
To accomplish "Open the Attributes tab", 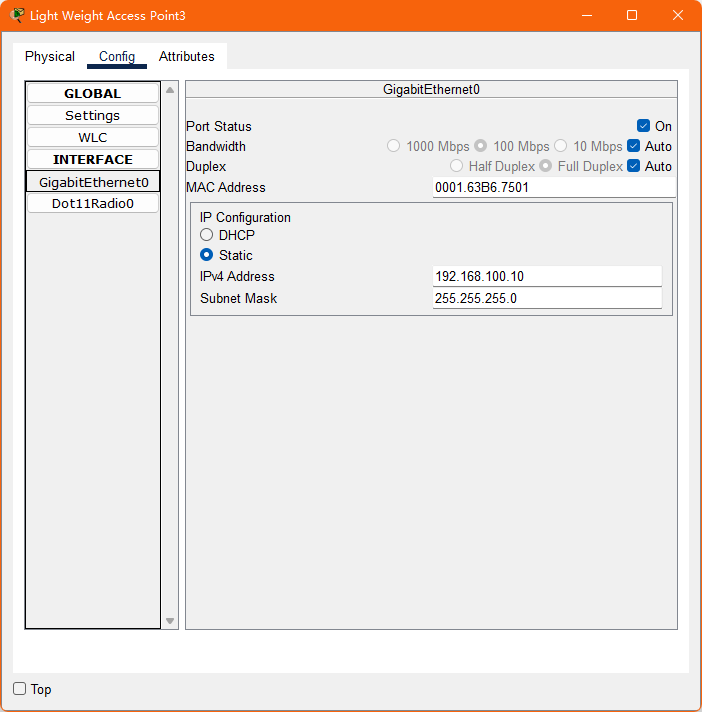I will (187, 56).
